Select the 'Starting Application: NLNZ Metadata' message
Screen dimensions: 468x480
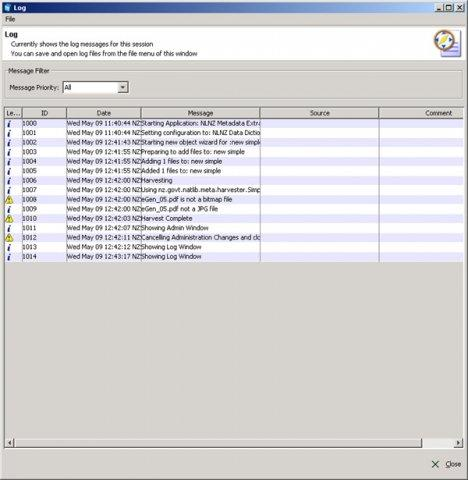click(201, 123)
